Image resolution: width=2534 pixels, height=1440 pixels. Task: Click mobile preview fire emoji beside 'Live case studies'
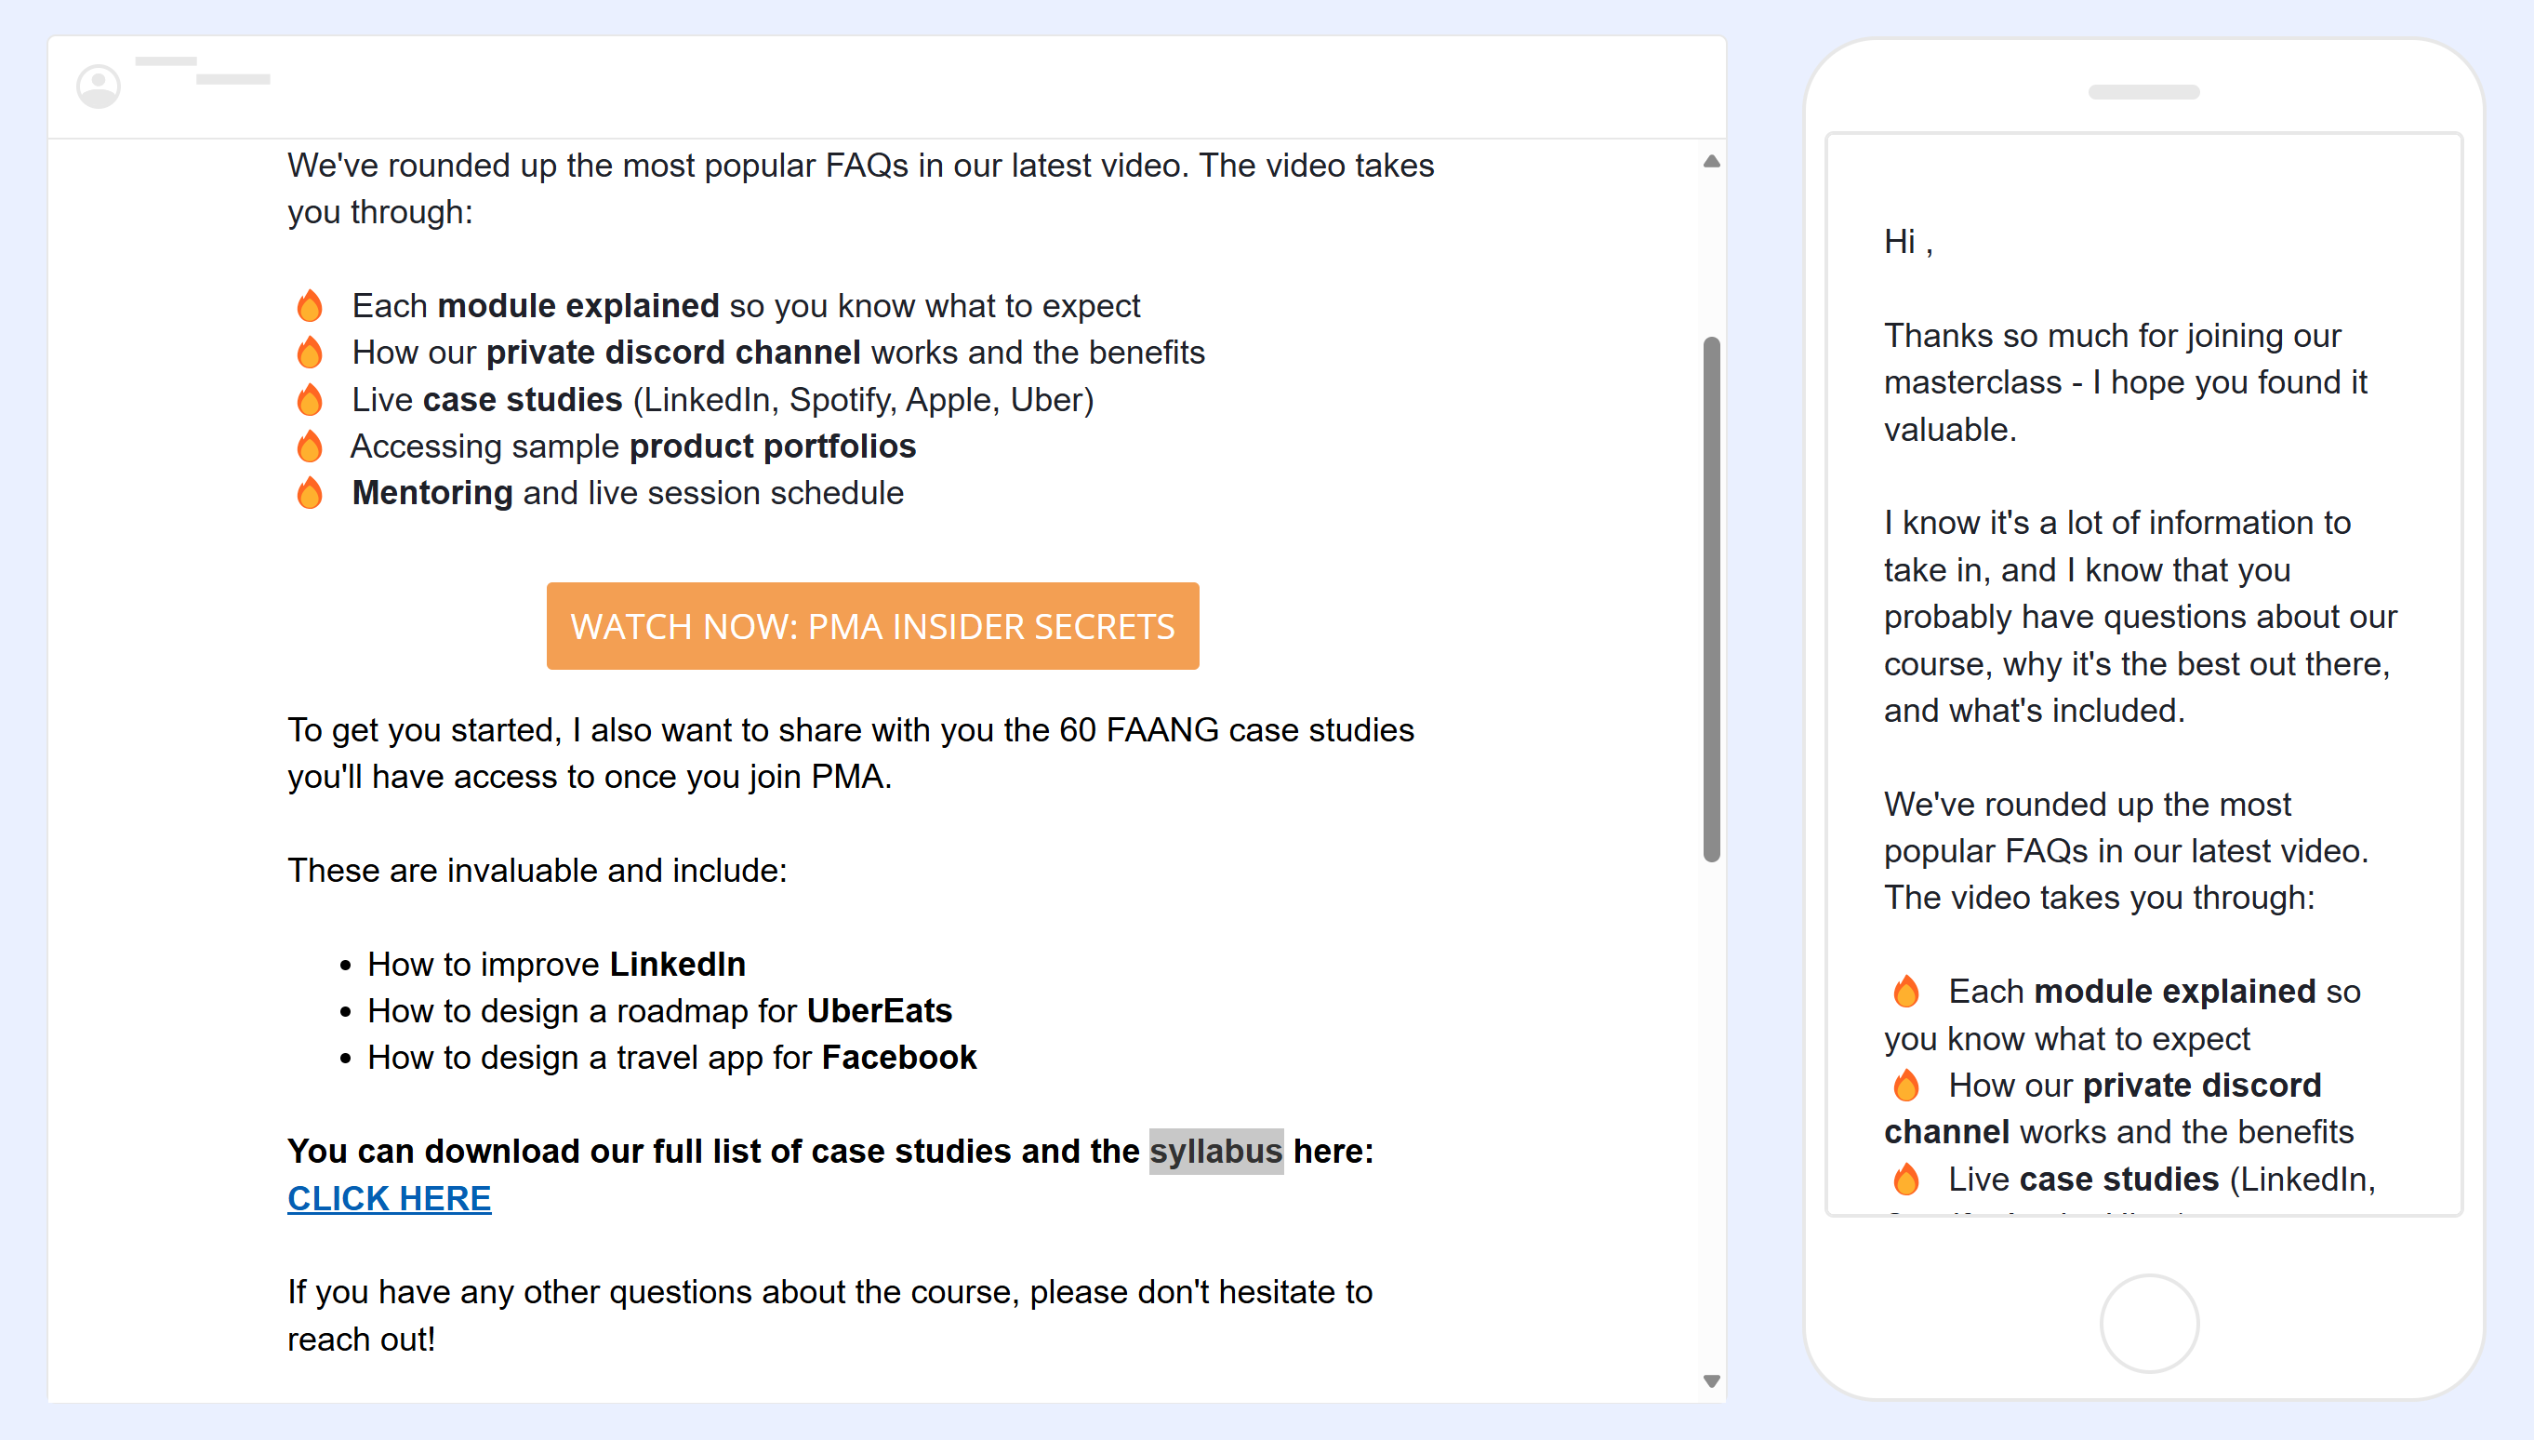coord(1906,1180)
